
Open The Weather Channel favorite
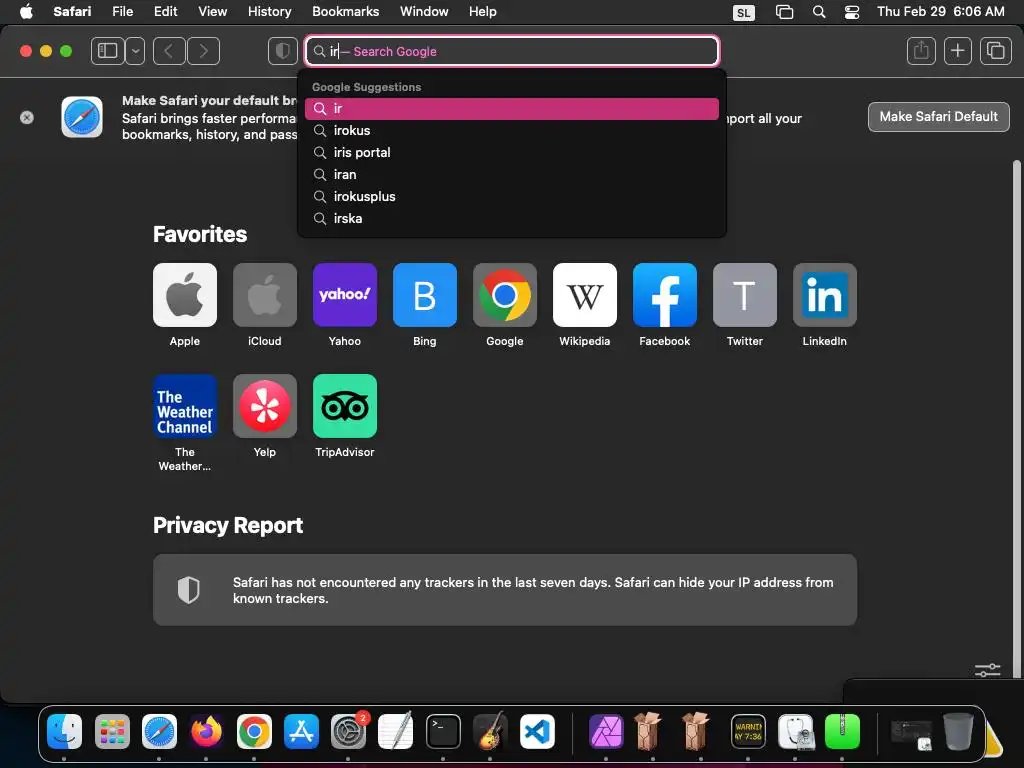tap(185, 406)
